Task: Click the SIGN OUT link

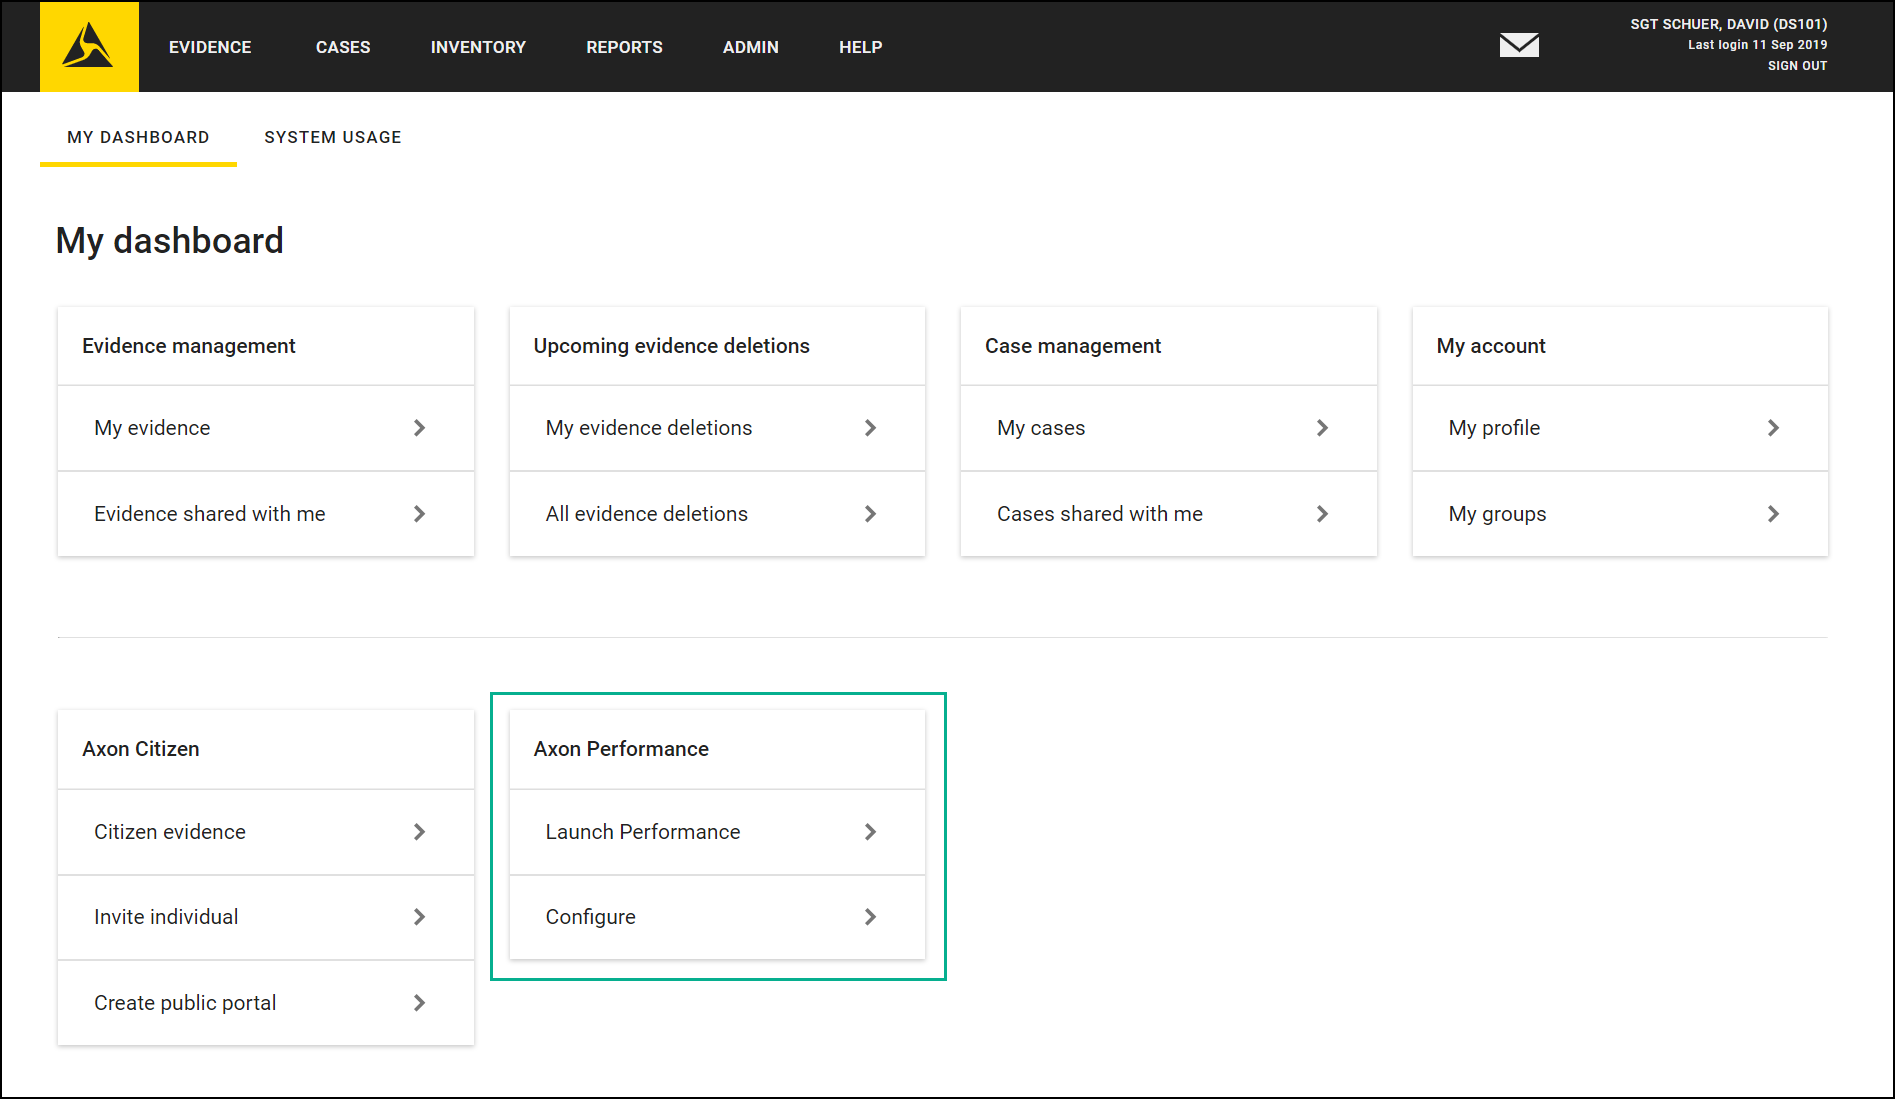Action: pyautogui.click(x=1797, y=66)
